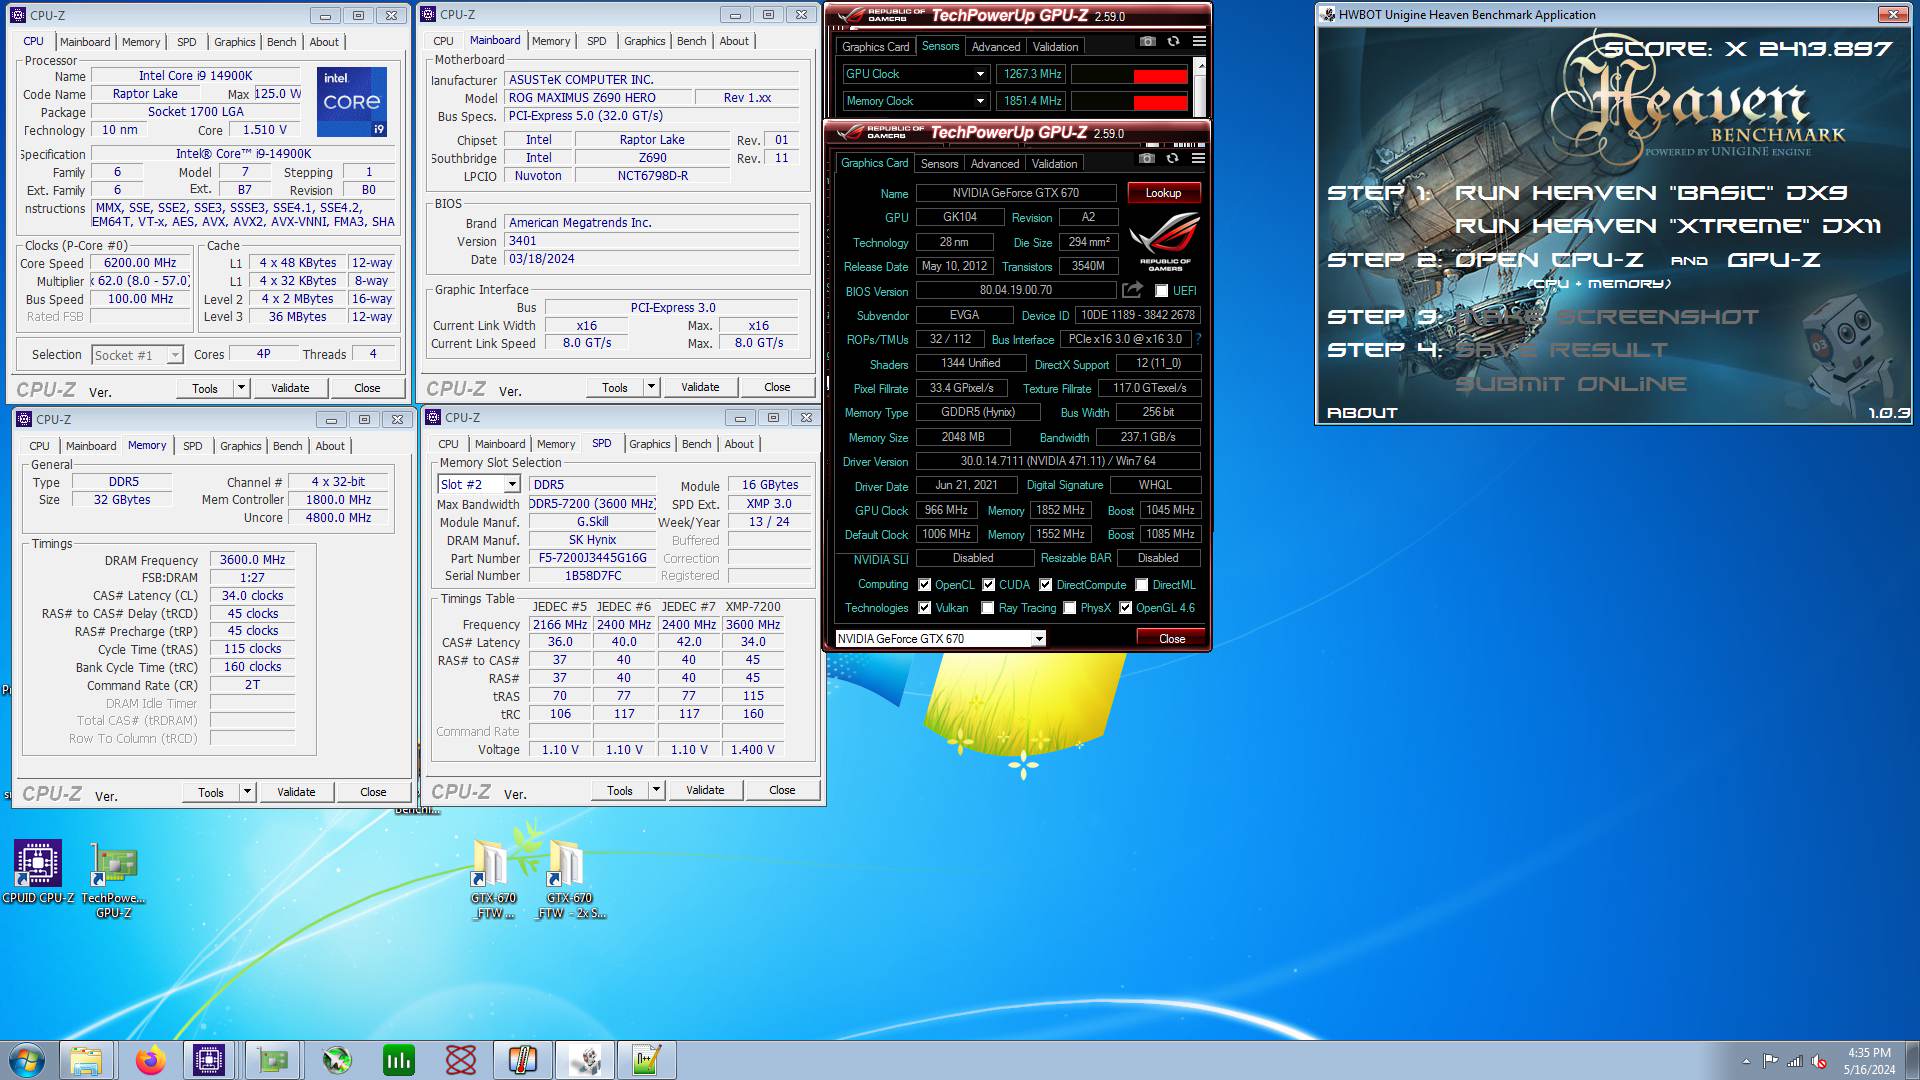This screenshot has width=1920, height=1080.
Task: Toggle the UEFI checkbox in GPU-Z
Action: (x=1161, y=291)
